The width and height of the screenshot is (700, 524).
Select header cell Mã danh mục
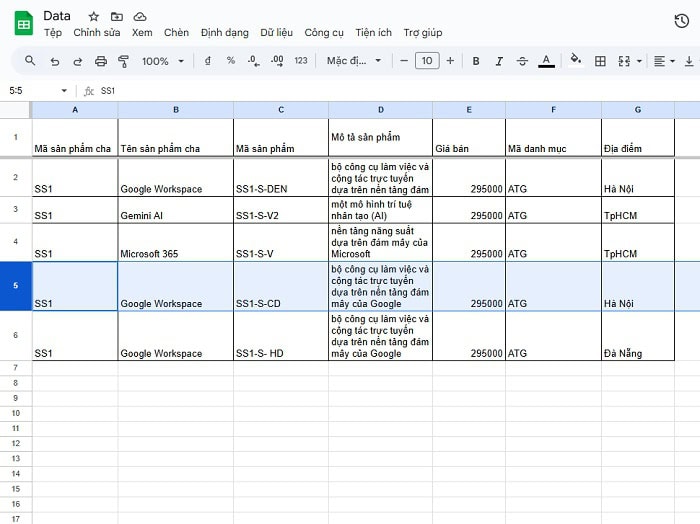click(553, 137)
